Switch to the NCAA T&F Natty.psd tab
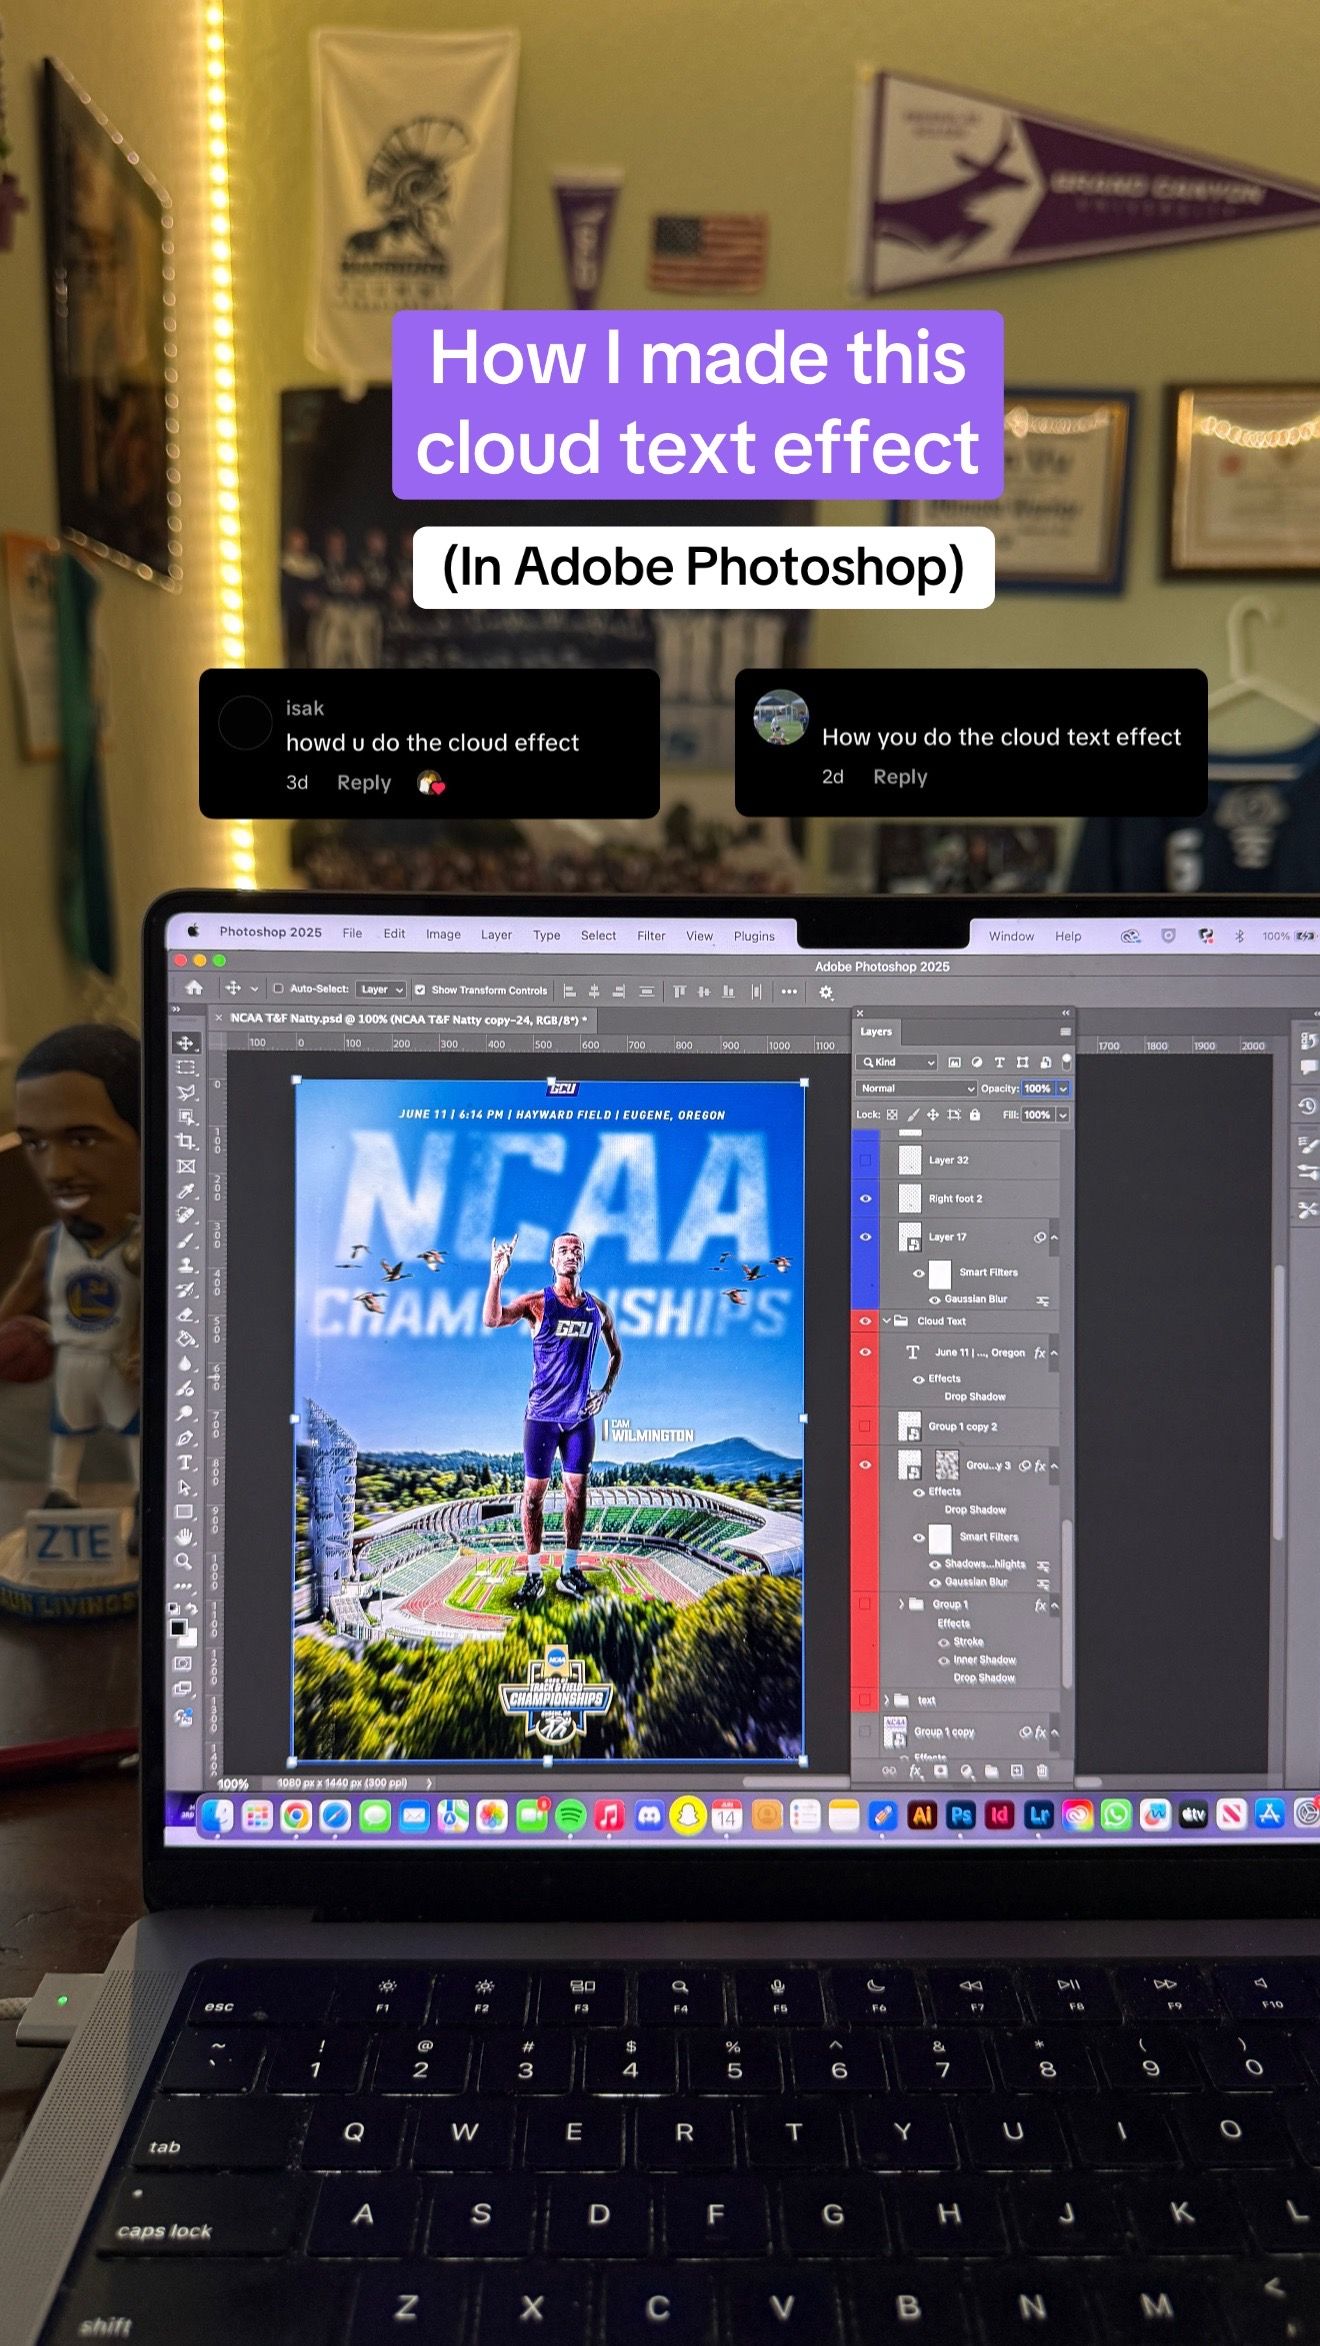This screenshot has height=2346, width=1320. [x=405, y=1018]
